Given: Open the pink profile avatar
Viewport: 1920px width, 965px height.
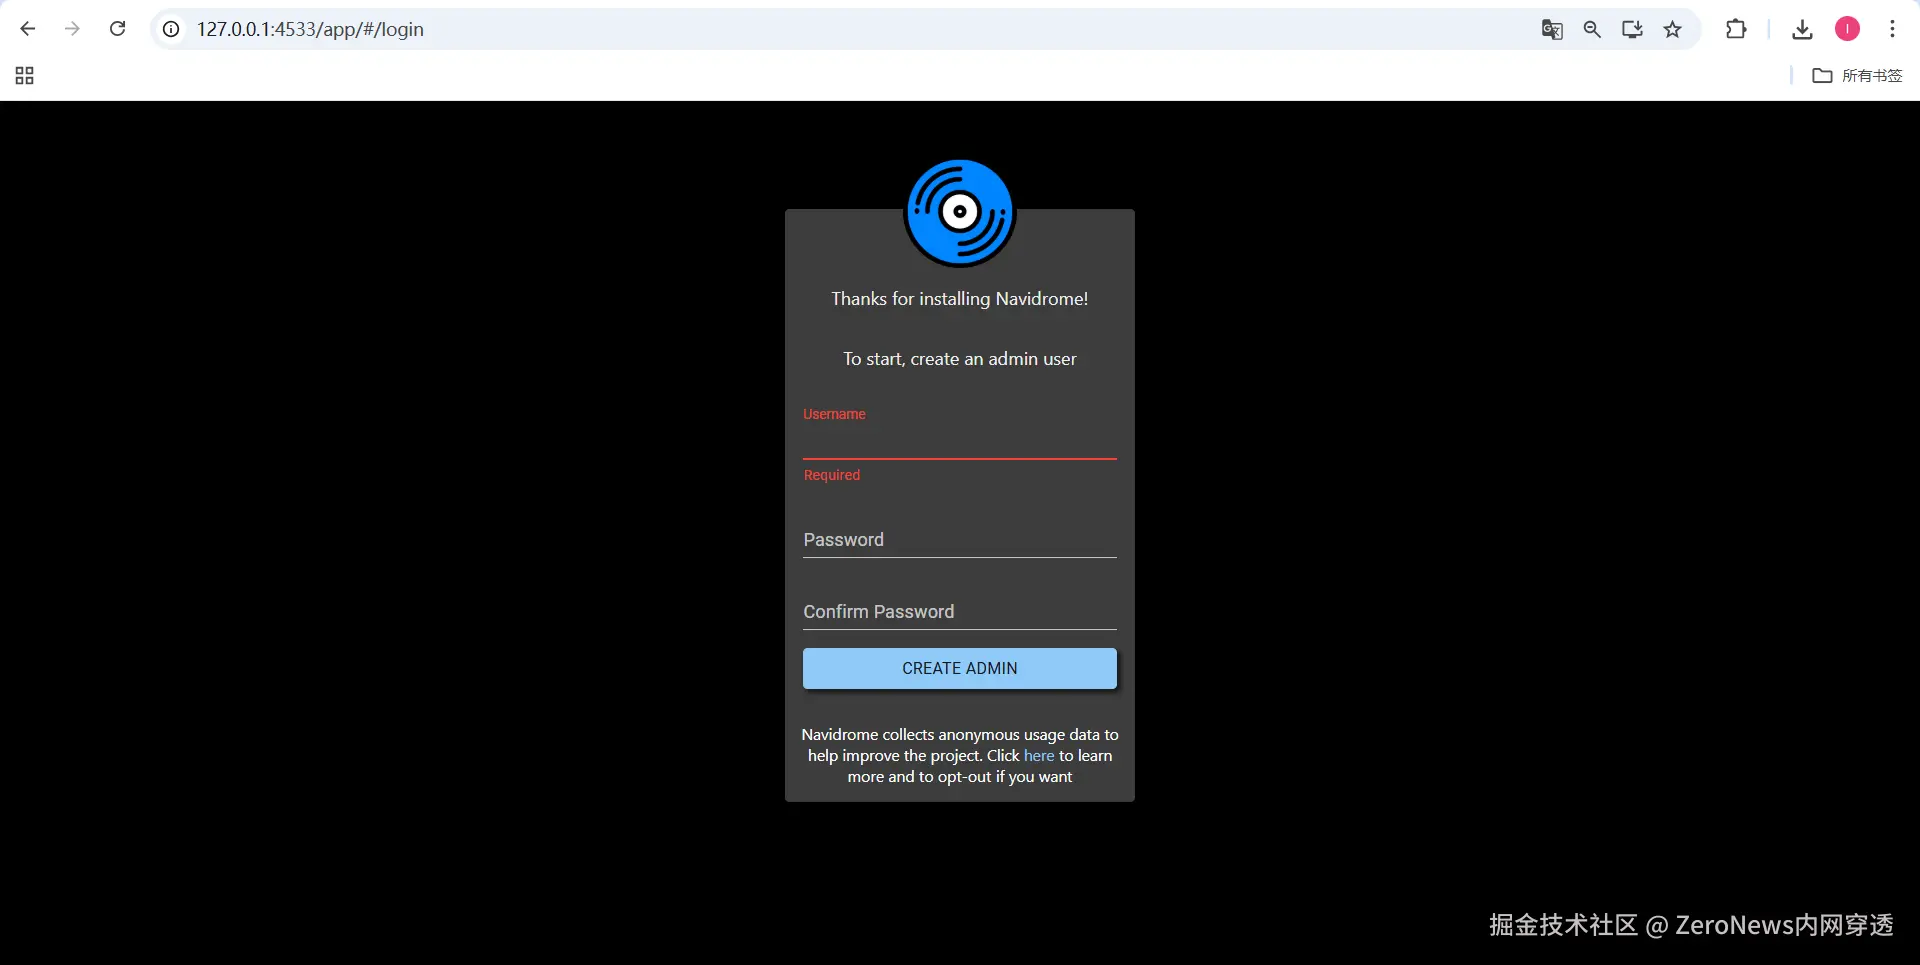Looking at the screenshot, I should click(x=1847, y=29).
